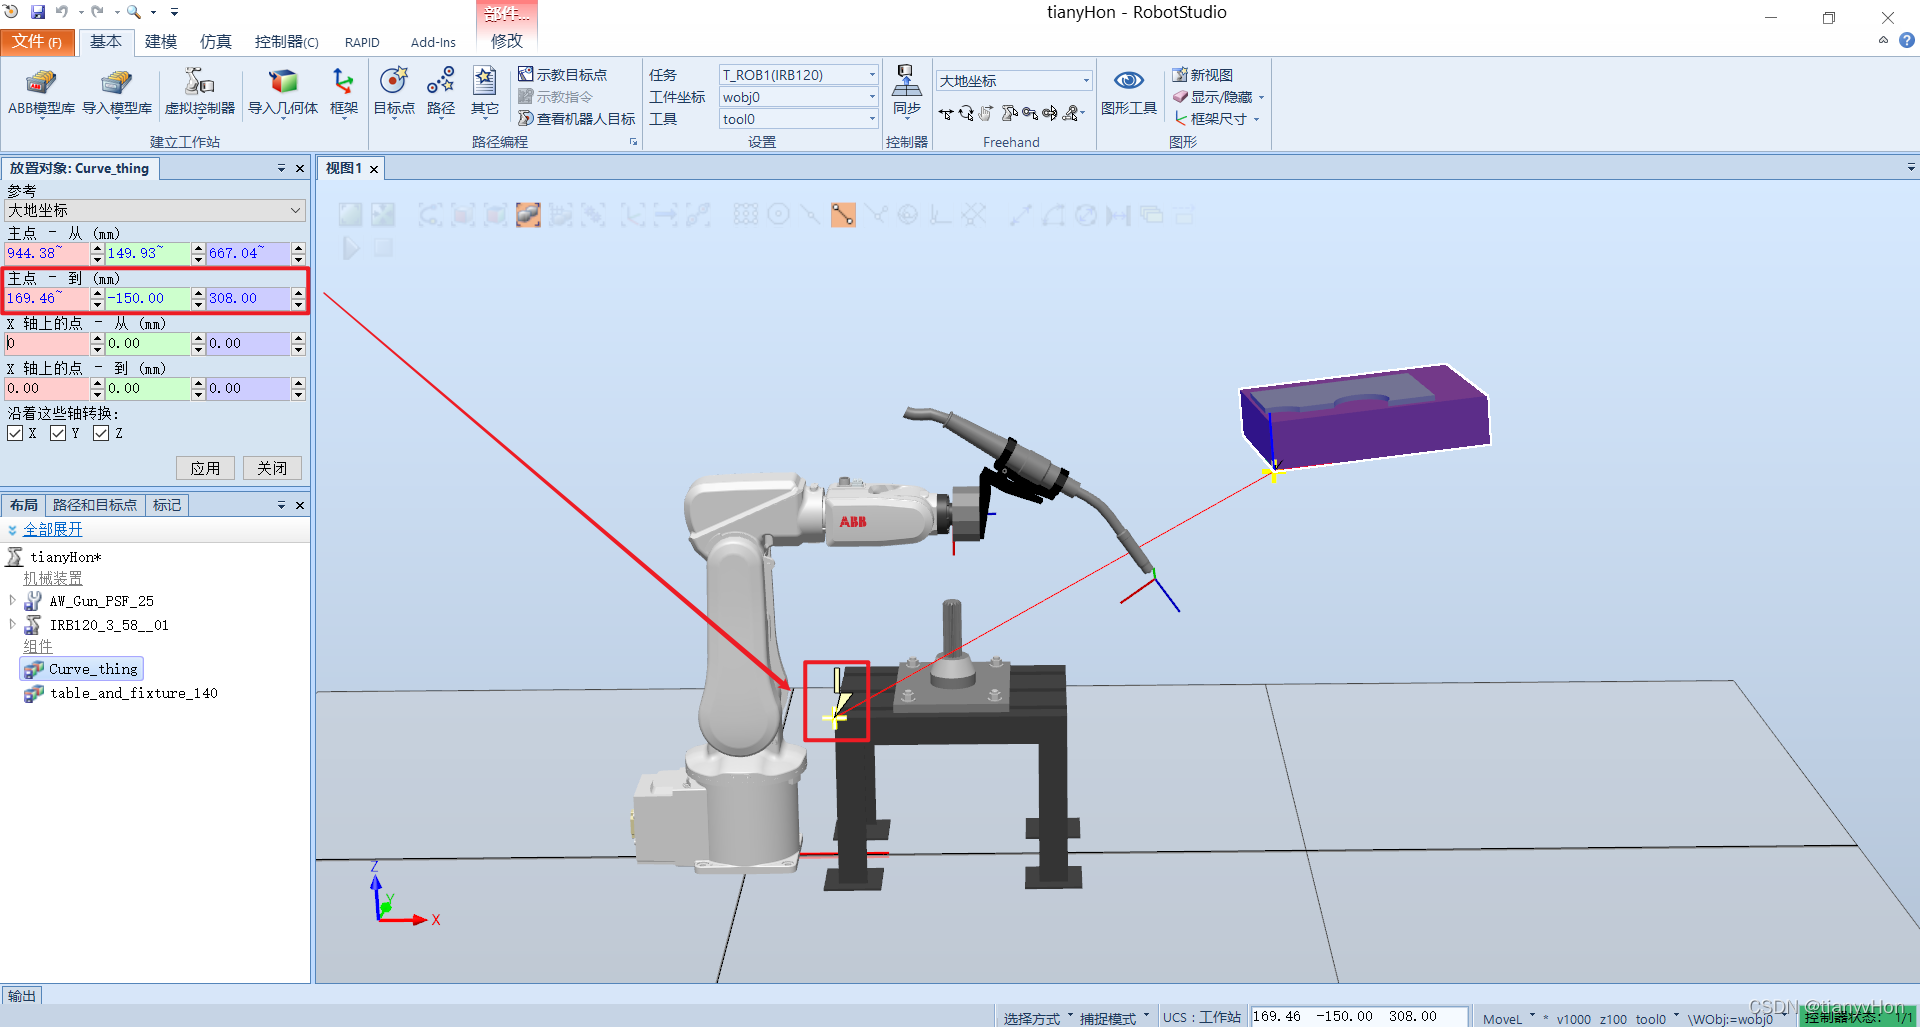Screen dimensions: 1920x1027
Task: Toggle the Z axis translate checkbox
Action: (x=101, y=433)
